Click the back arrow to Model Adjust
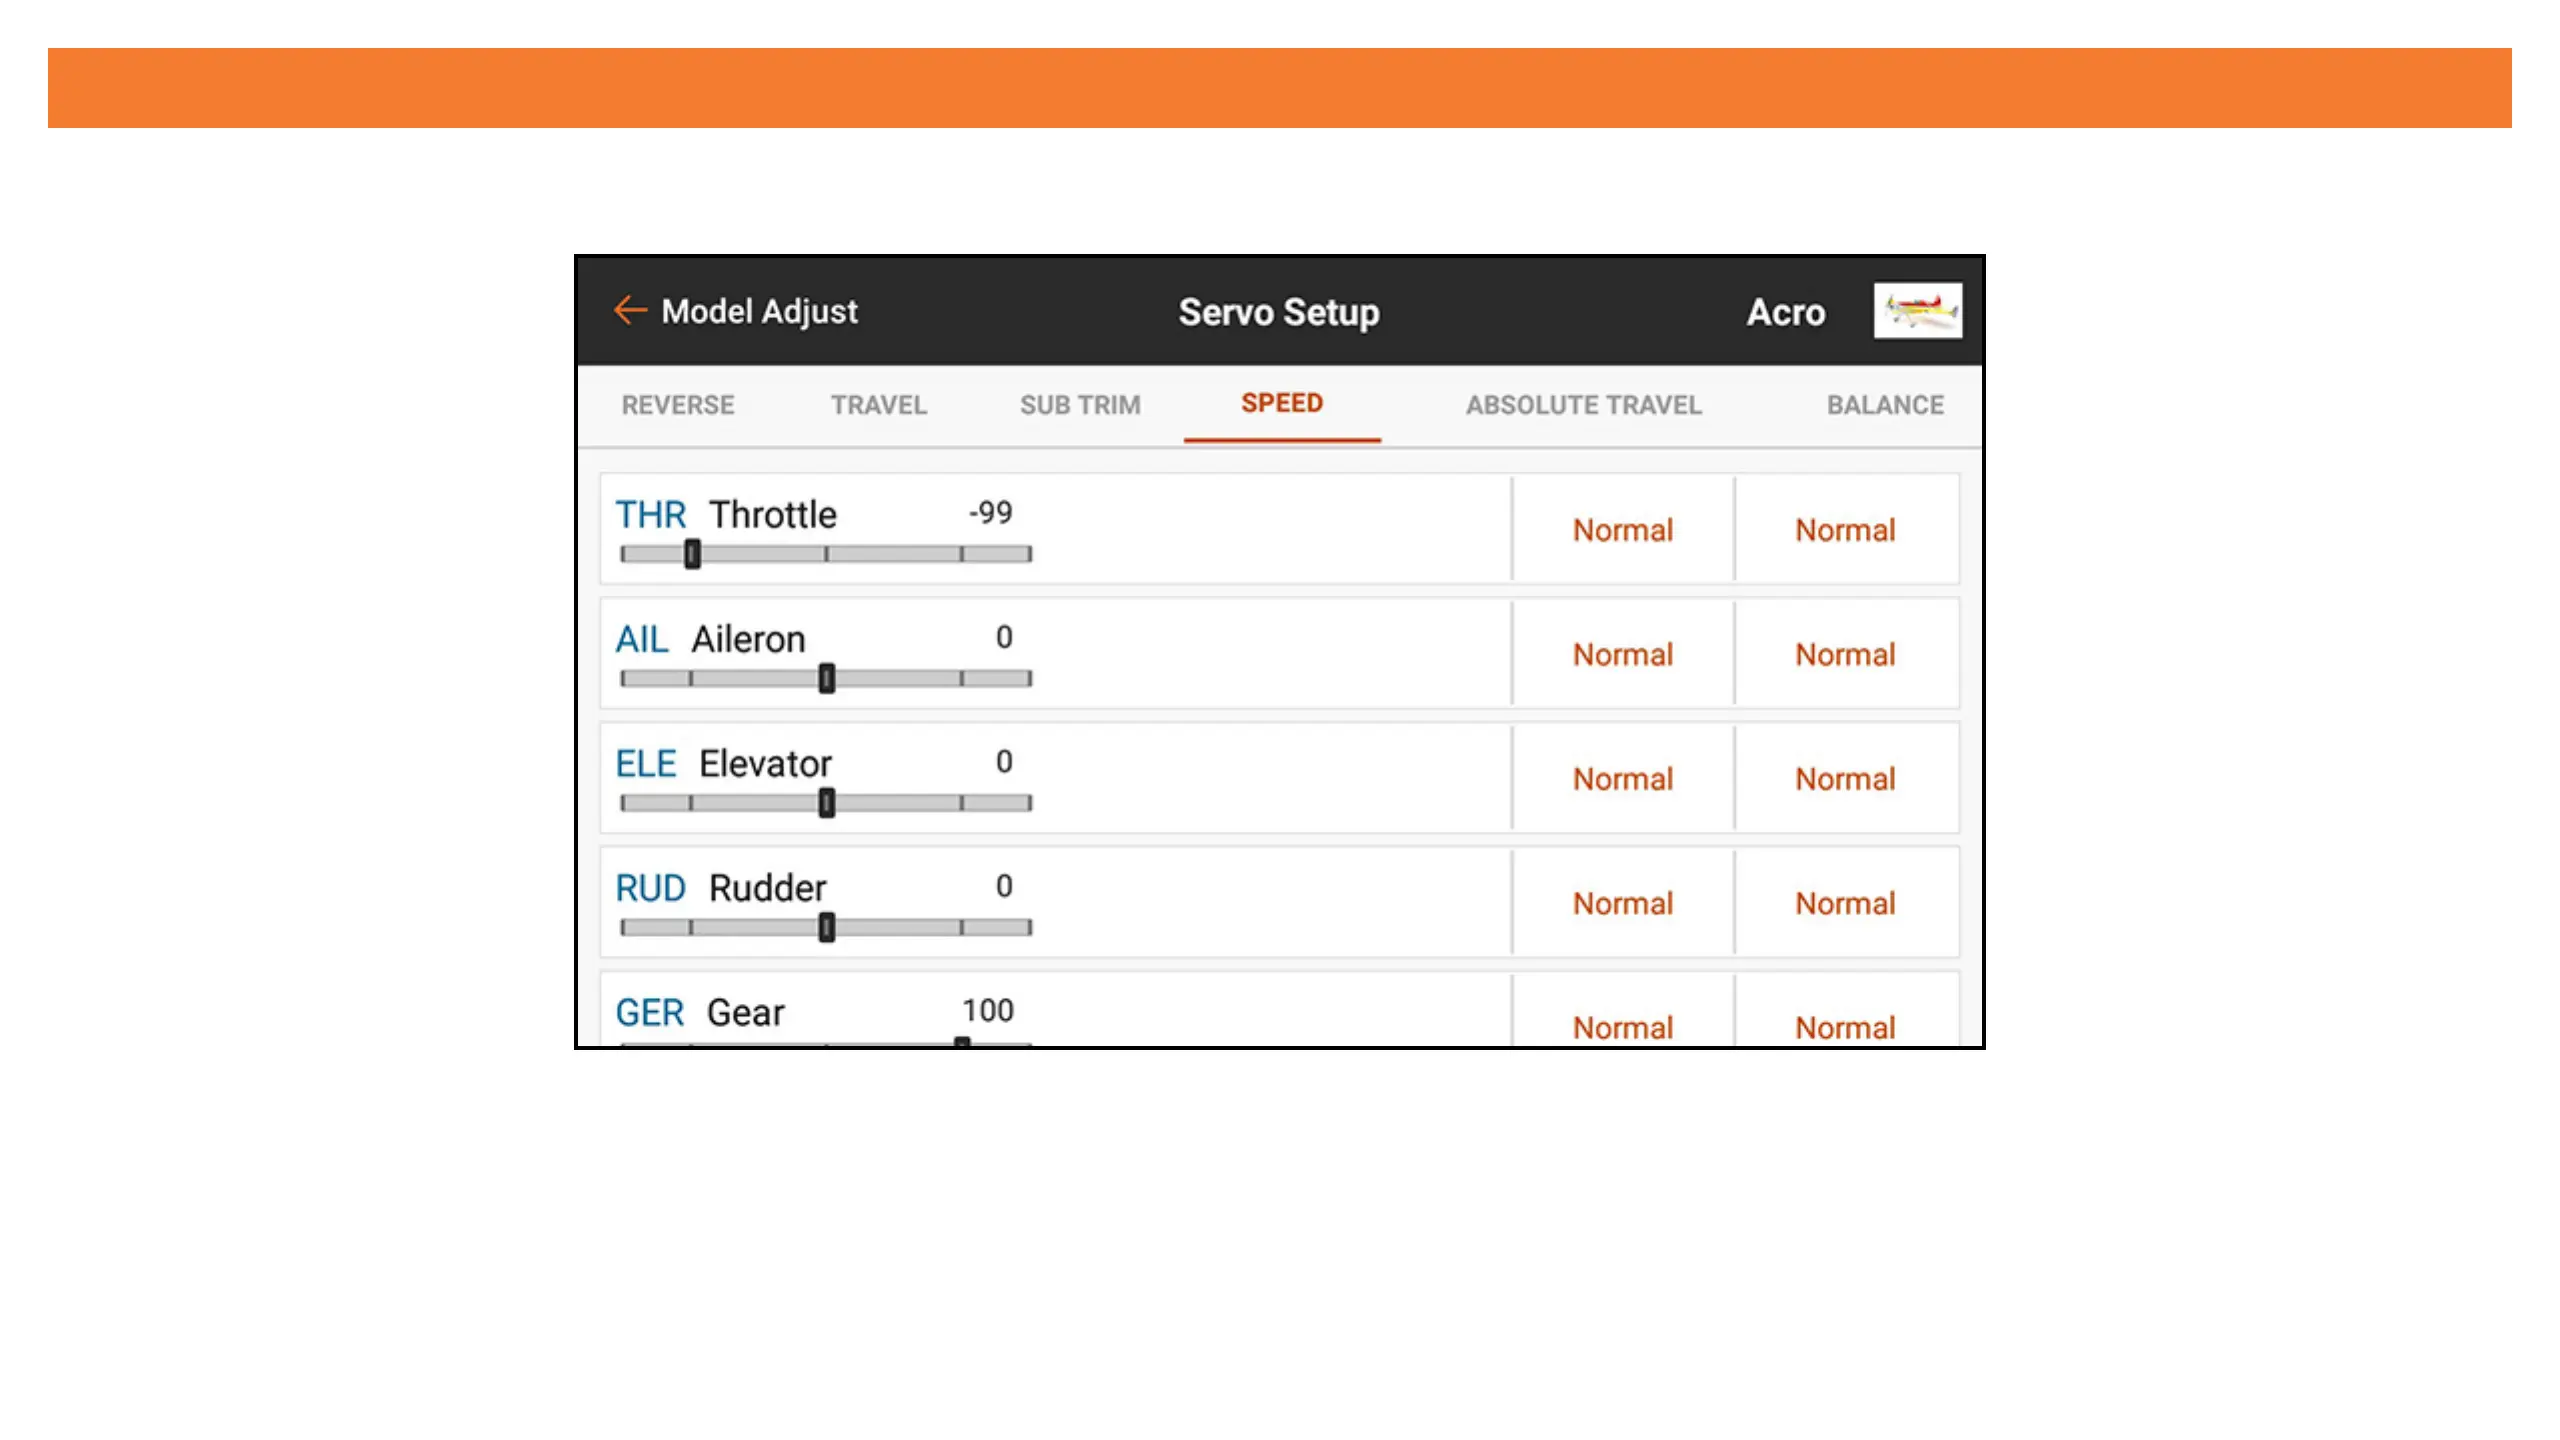Viewport: 2560px width, 1440px height. [630, 311]
